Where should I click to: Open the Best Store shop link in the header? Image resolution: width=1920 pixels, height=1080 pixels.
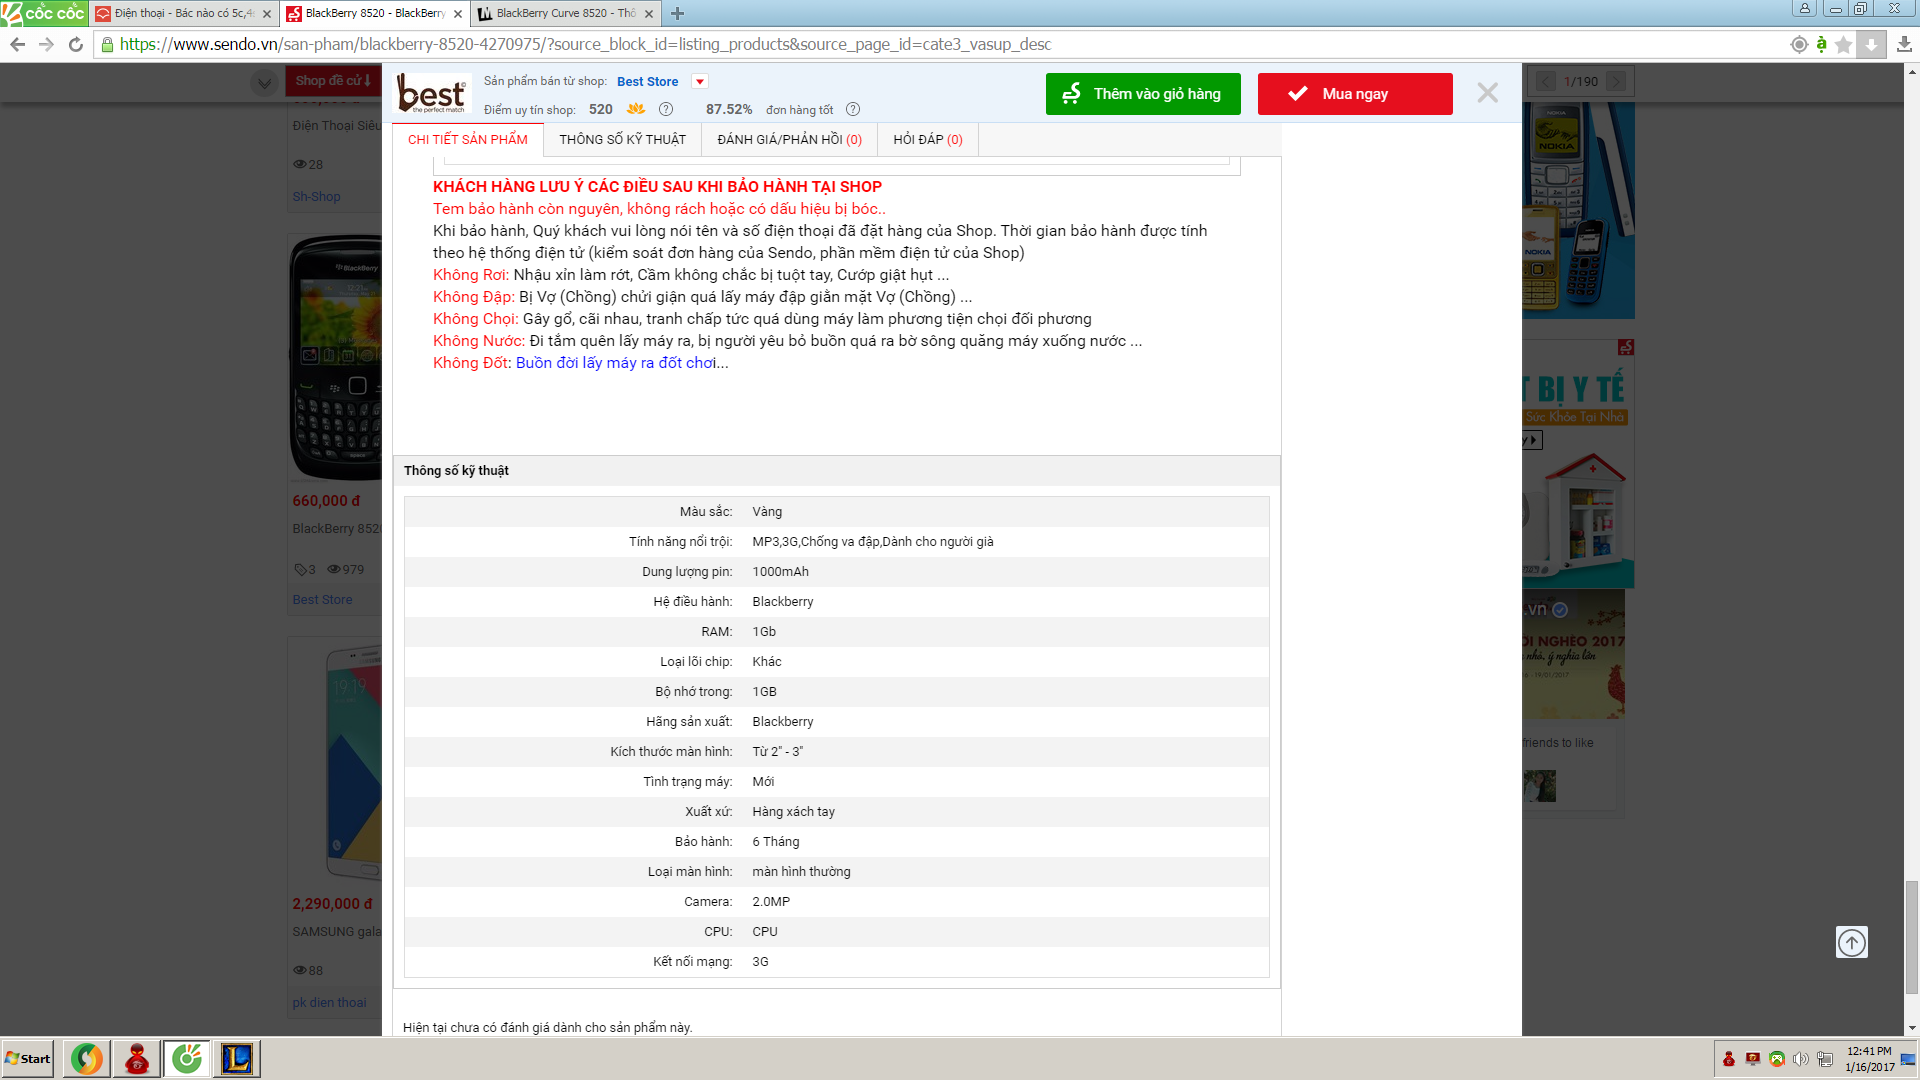[x=647, y=81]
